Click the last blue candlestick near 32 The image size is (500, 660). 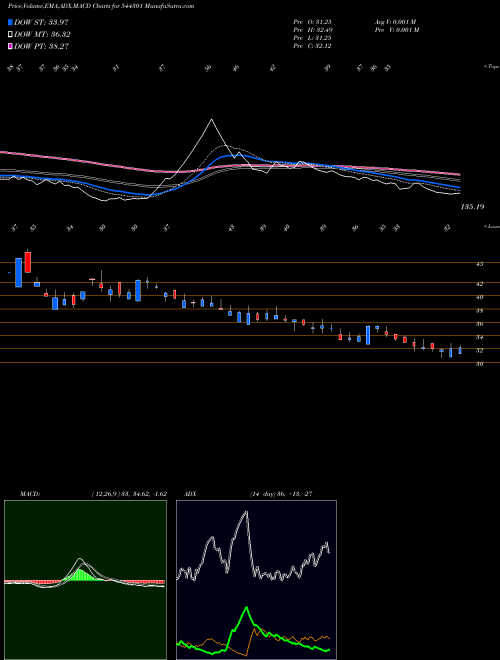(x=460, y=350)
